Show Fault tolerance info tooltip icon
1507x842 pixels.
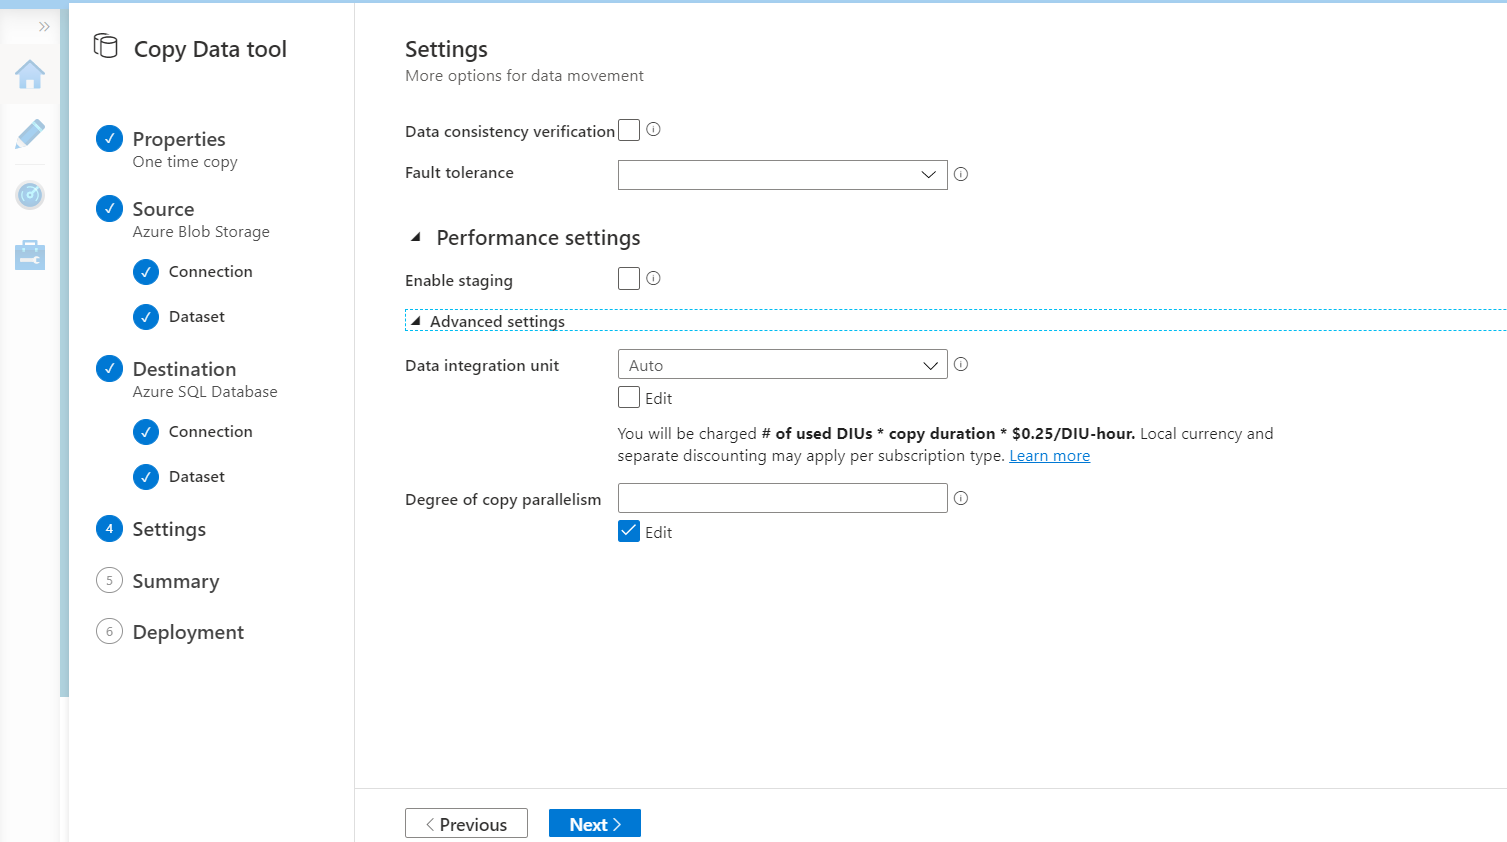click(961, 174)
